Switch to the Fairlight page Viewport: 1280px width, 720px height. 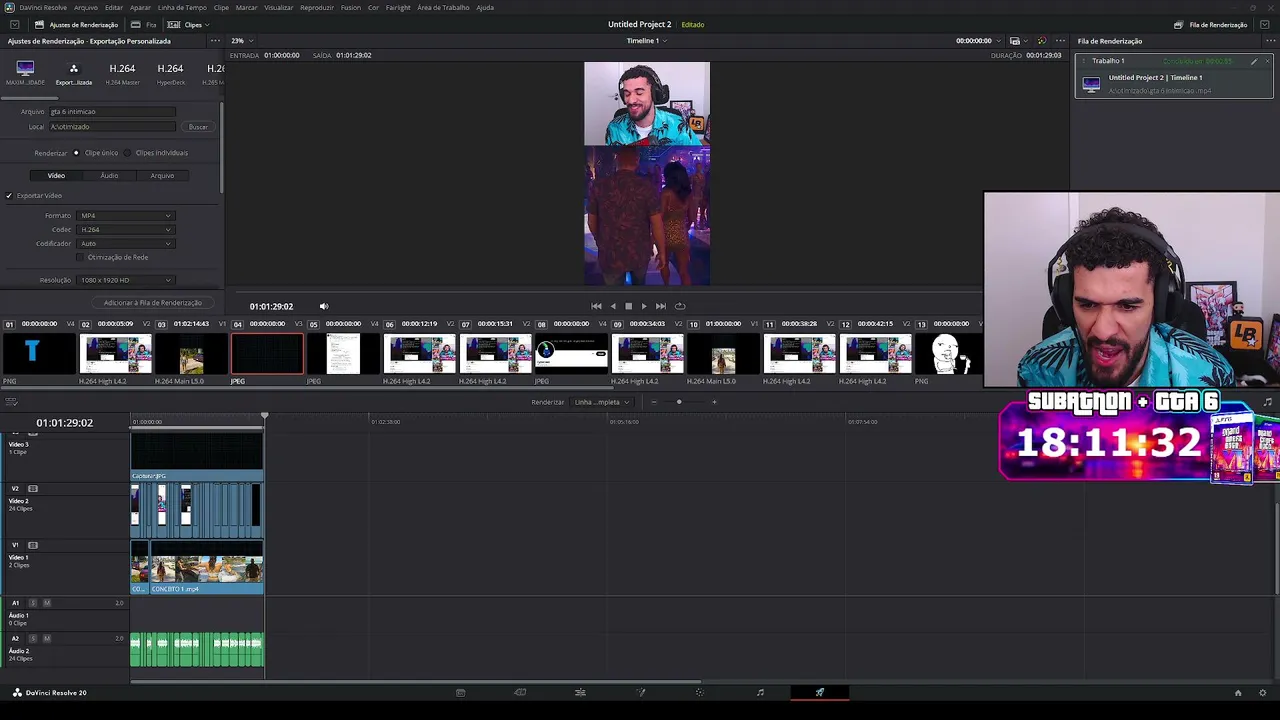click(x=760, y=692)
